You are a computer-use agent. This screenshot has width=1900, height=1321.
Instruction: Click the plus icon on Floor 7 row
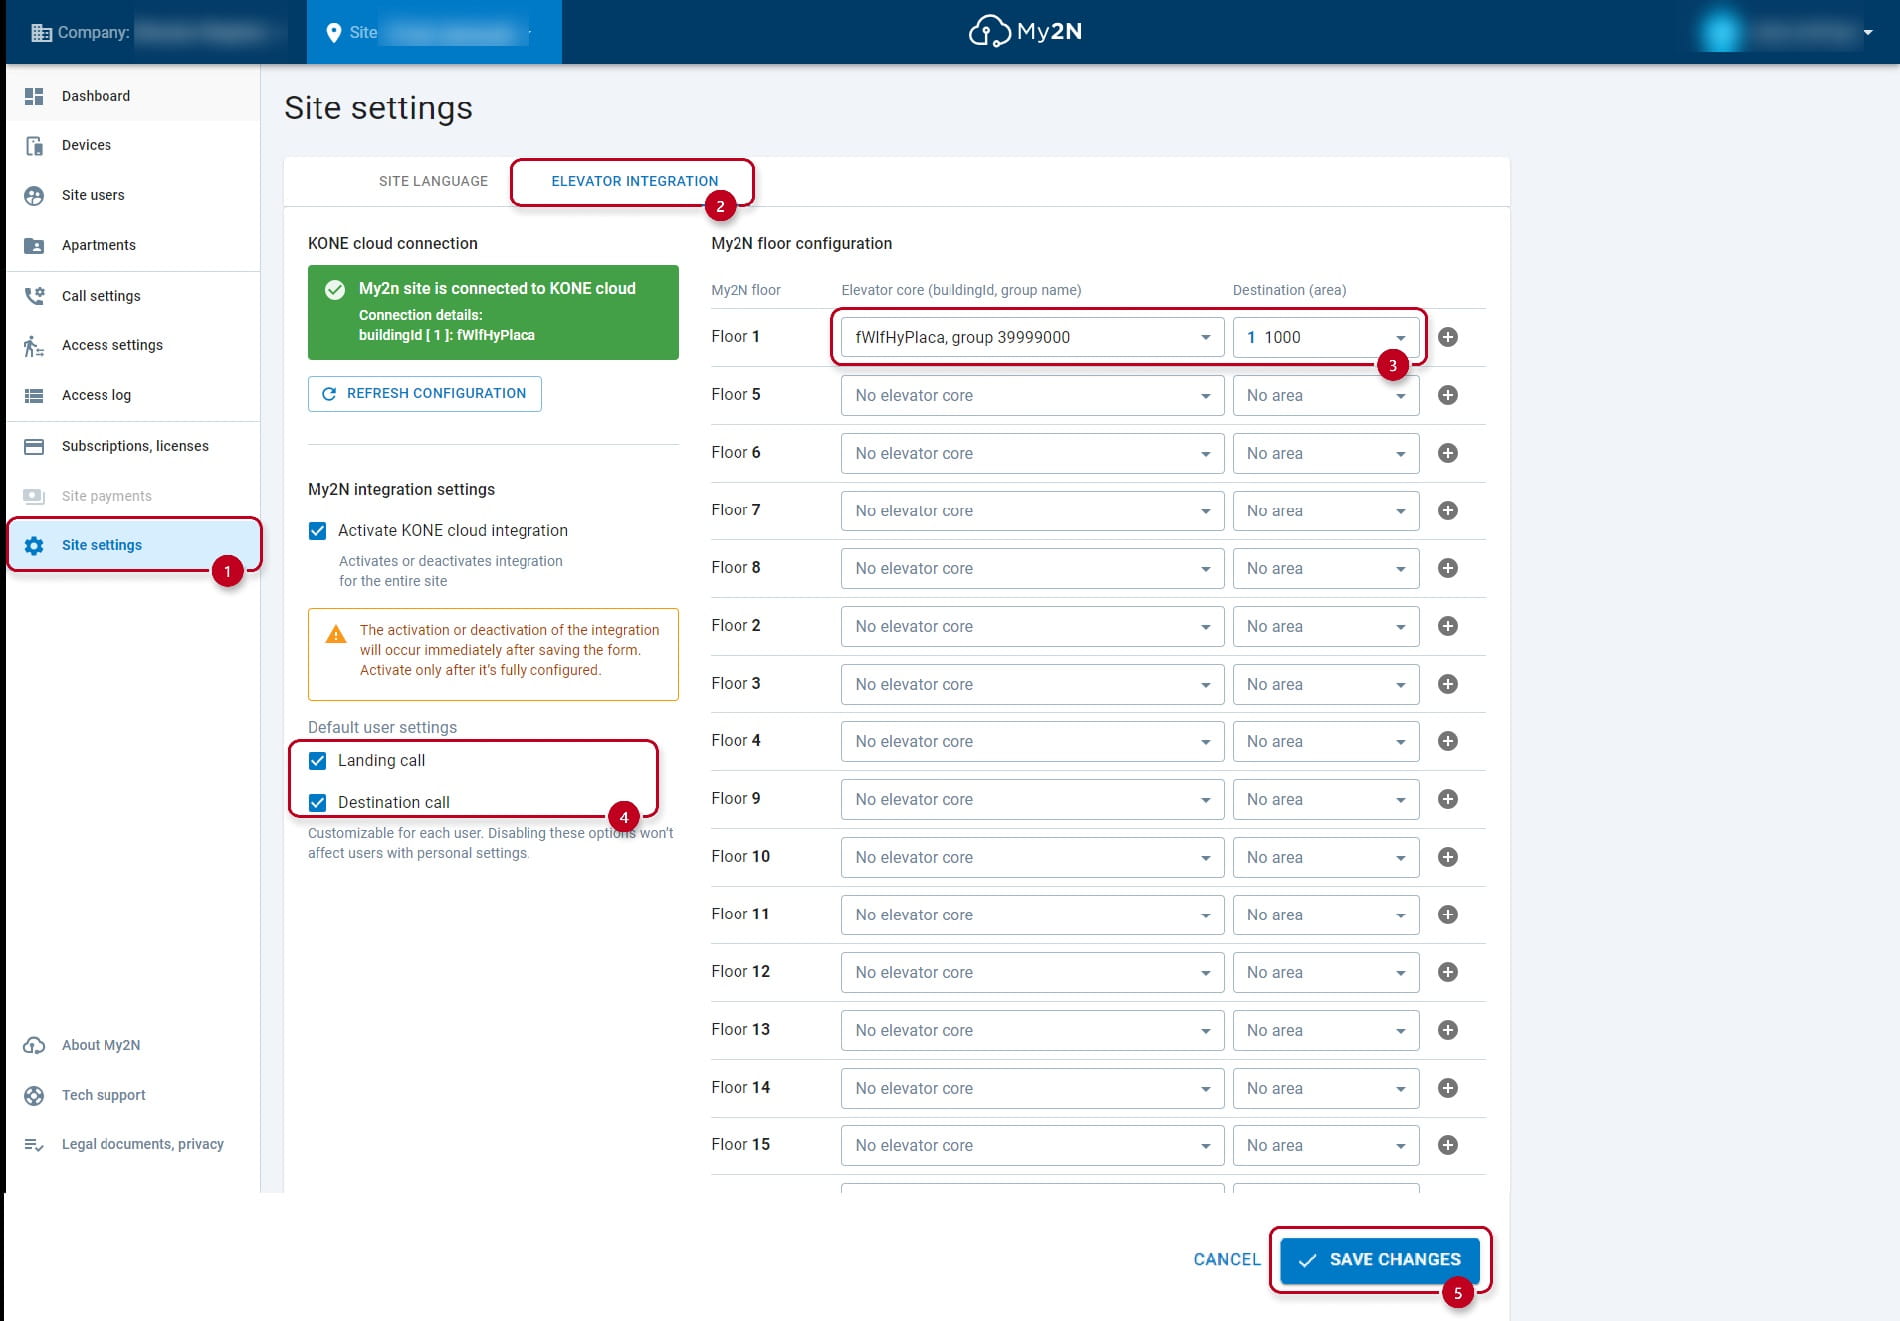(1447, 510)
